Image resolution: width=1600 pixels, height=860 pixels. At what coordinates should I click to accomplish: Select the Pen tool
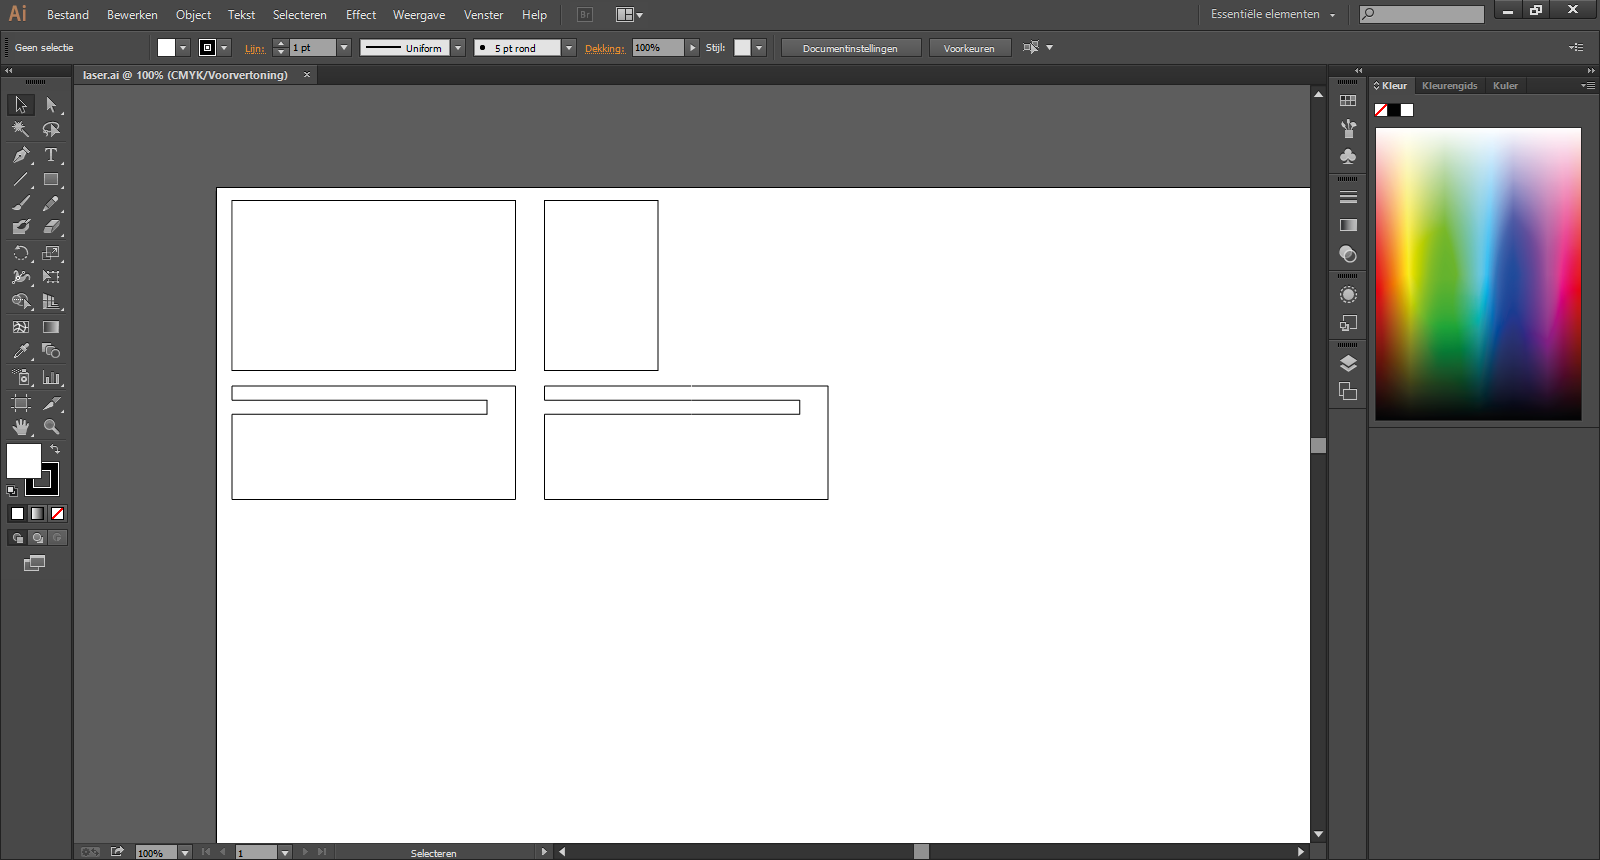21,155
